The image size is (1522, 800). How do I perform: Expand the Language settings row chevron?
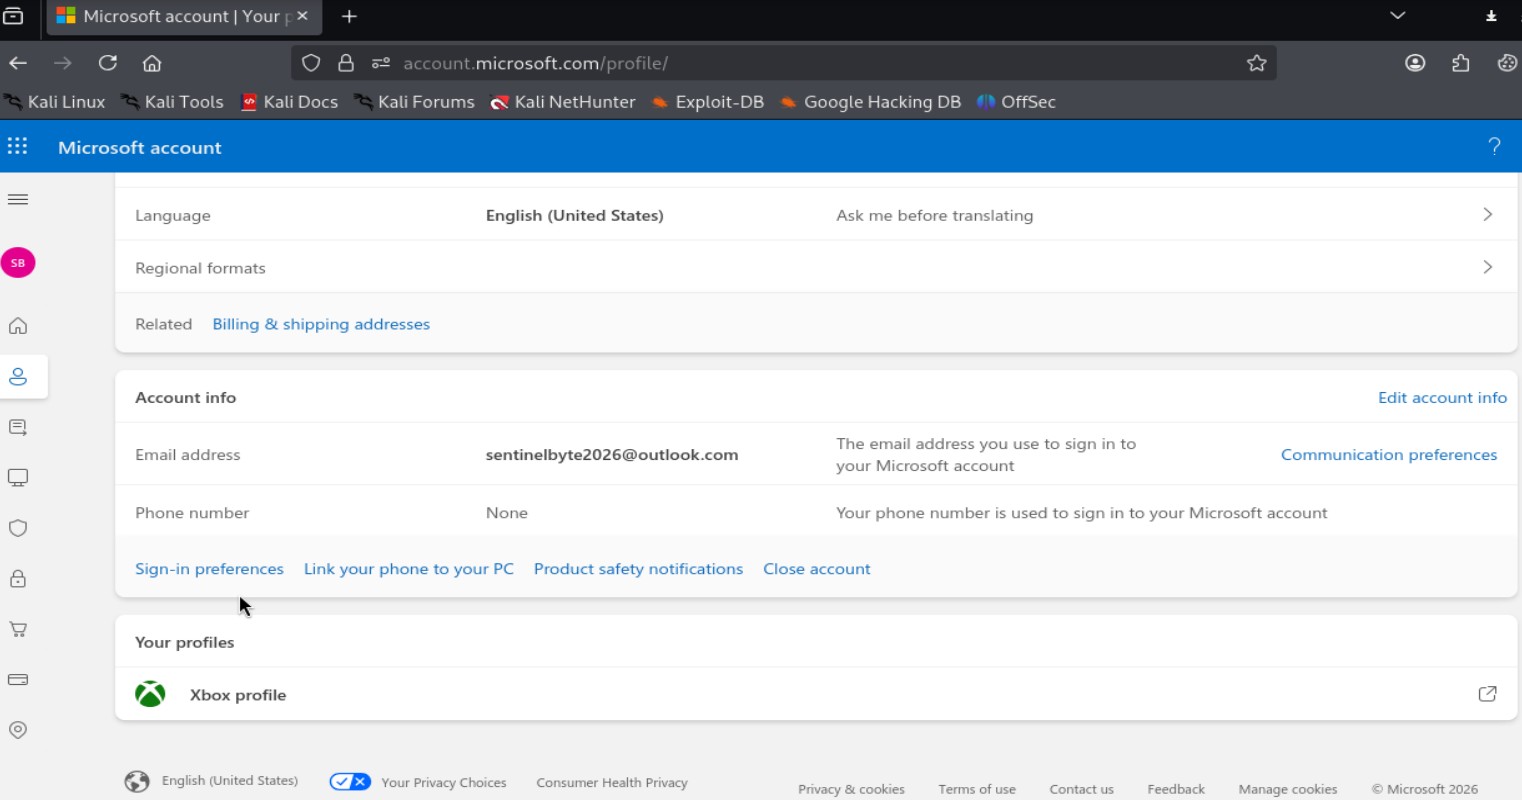1487,214
